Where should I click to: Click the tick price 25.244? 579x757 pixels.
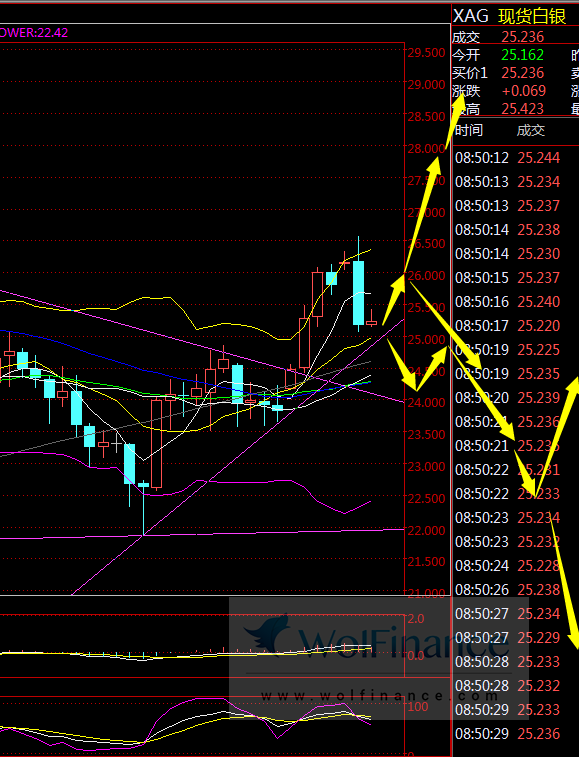coord(539,158)
